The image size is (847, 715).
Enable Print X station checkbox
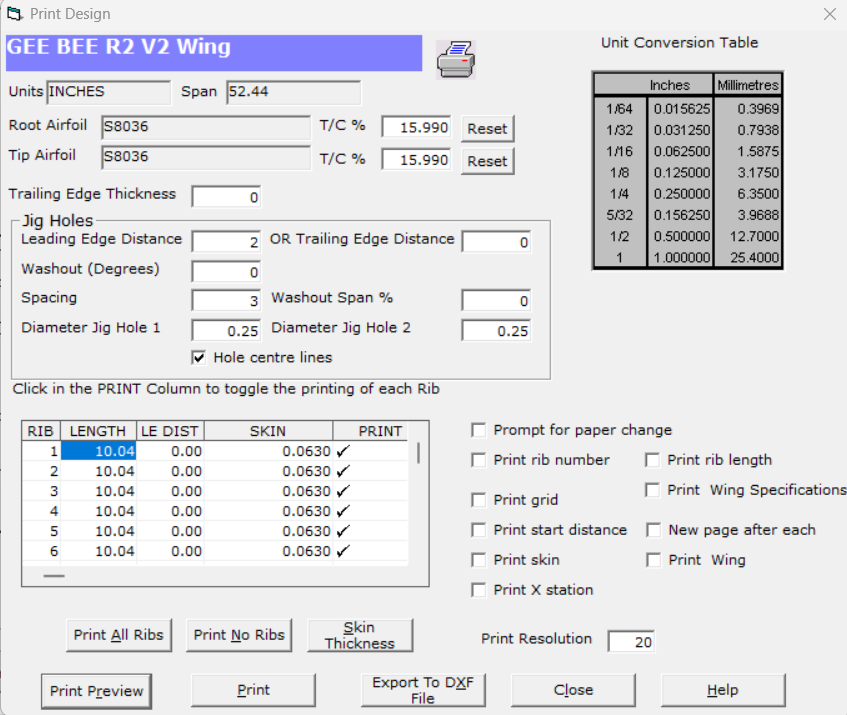(x=478, y=590)
